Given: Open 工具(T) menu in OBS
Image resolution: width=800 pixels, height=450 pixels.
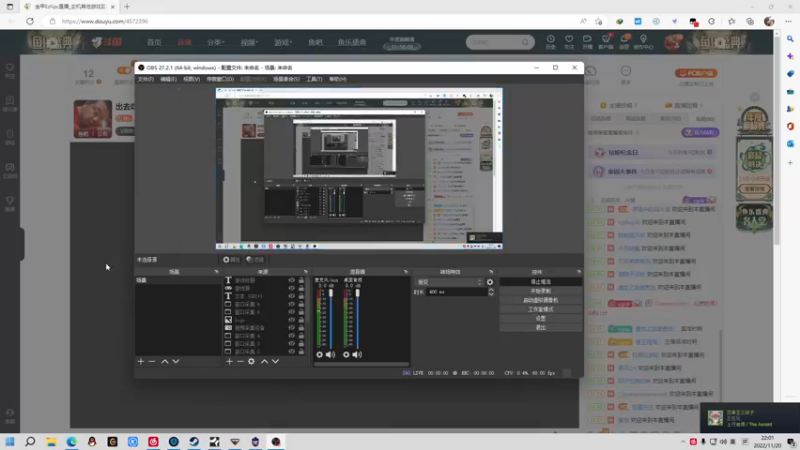Looking at the screenshot, I should click(314, 79).
